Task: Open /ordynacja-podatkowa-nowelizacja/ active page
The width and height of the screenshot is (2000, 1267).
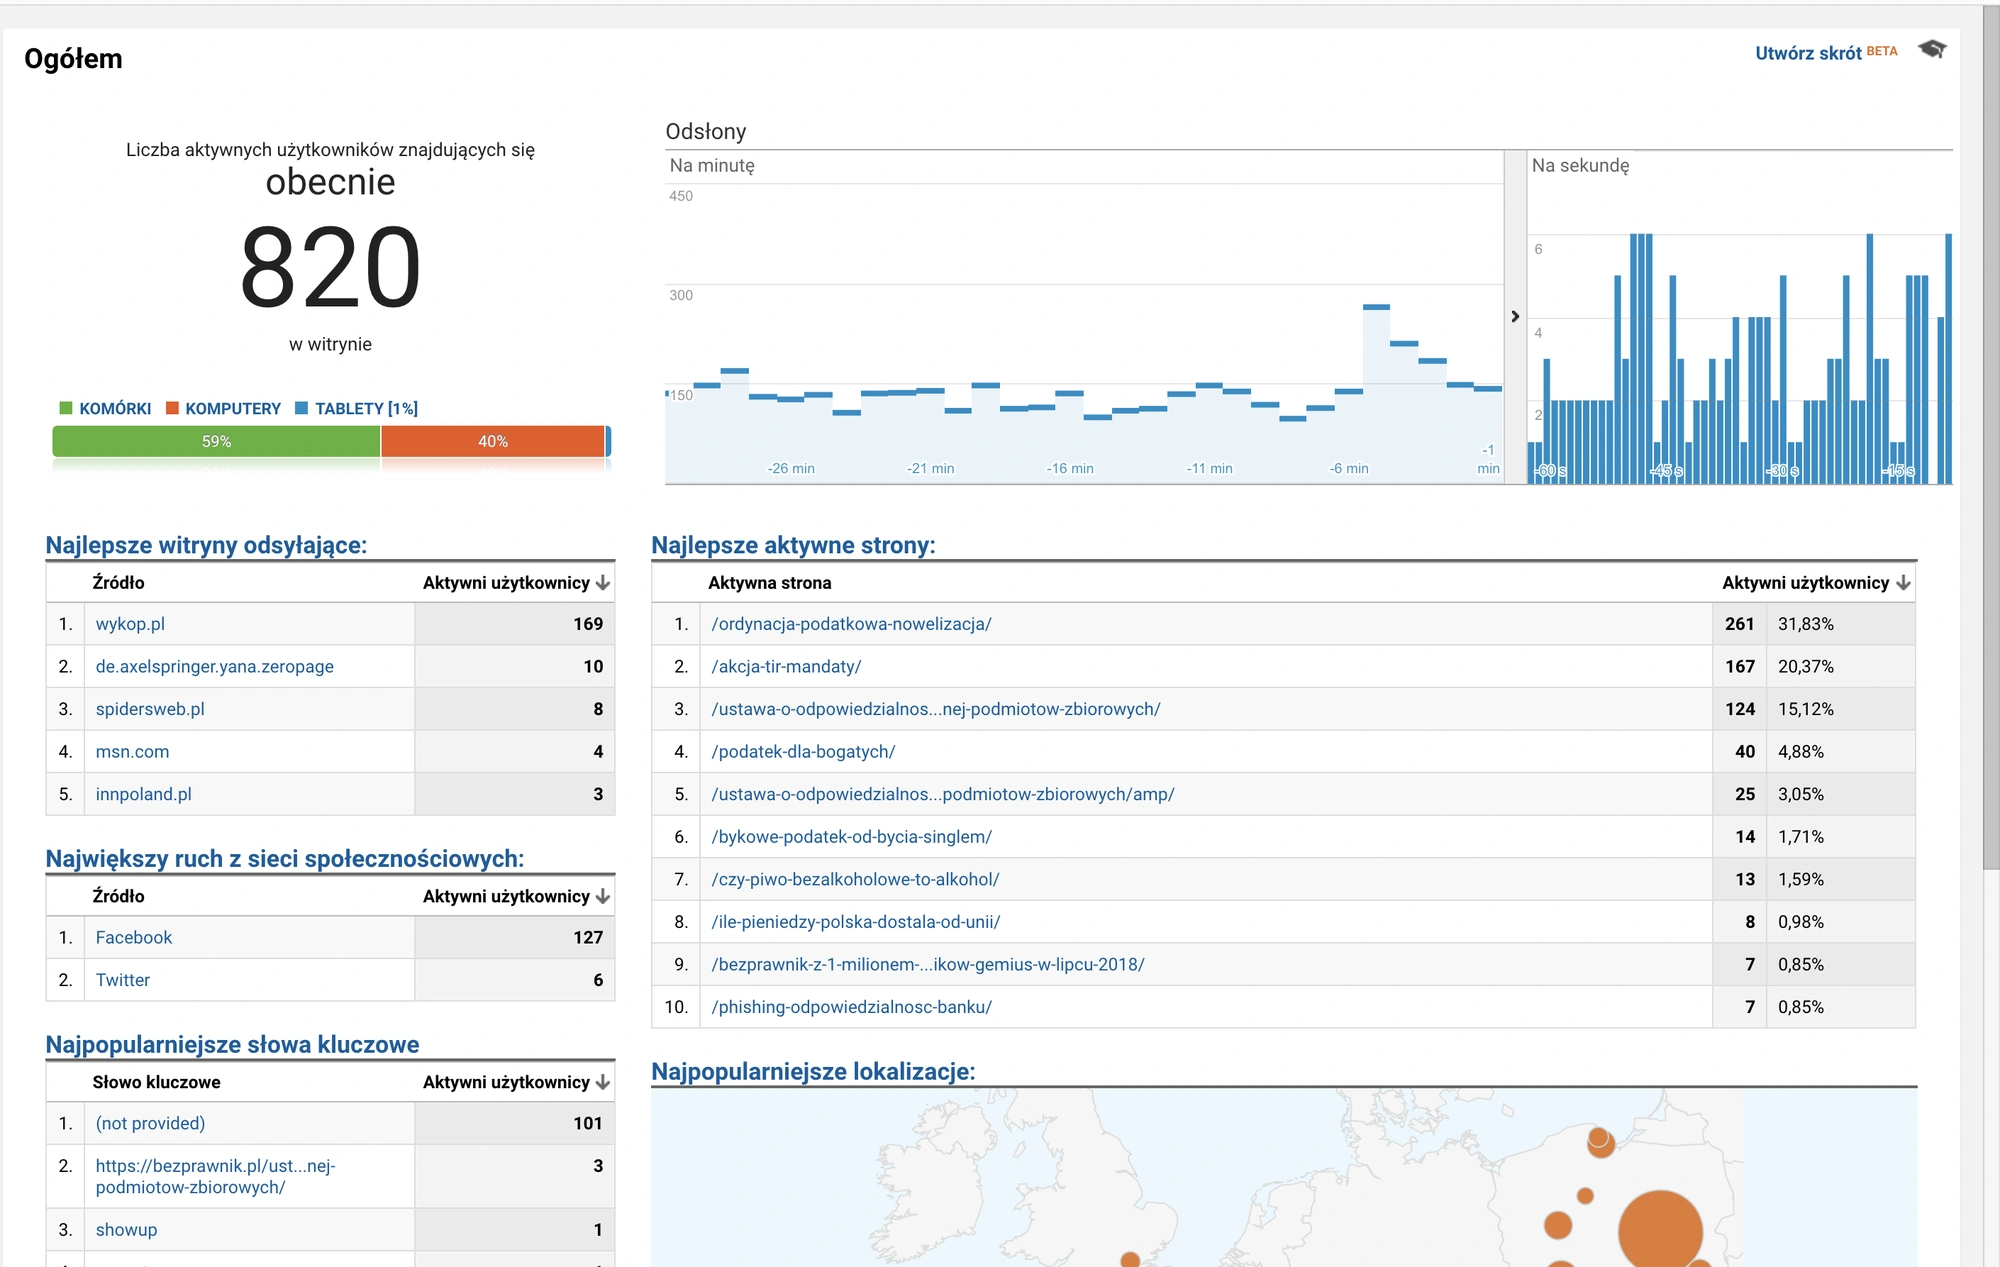Action: click(851, 624)
